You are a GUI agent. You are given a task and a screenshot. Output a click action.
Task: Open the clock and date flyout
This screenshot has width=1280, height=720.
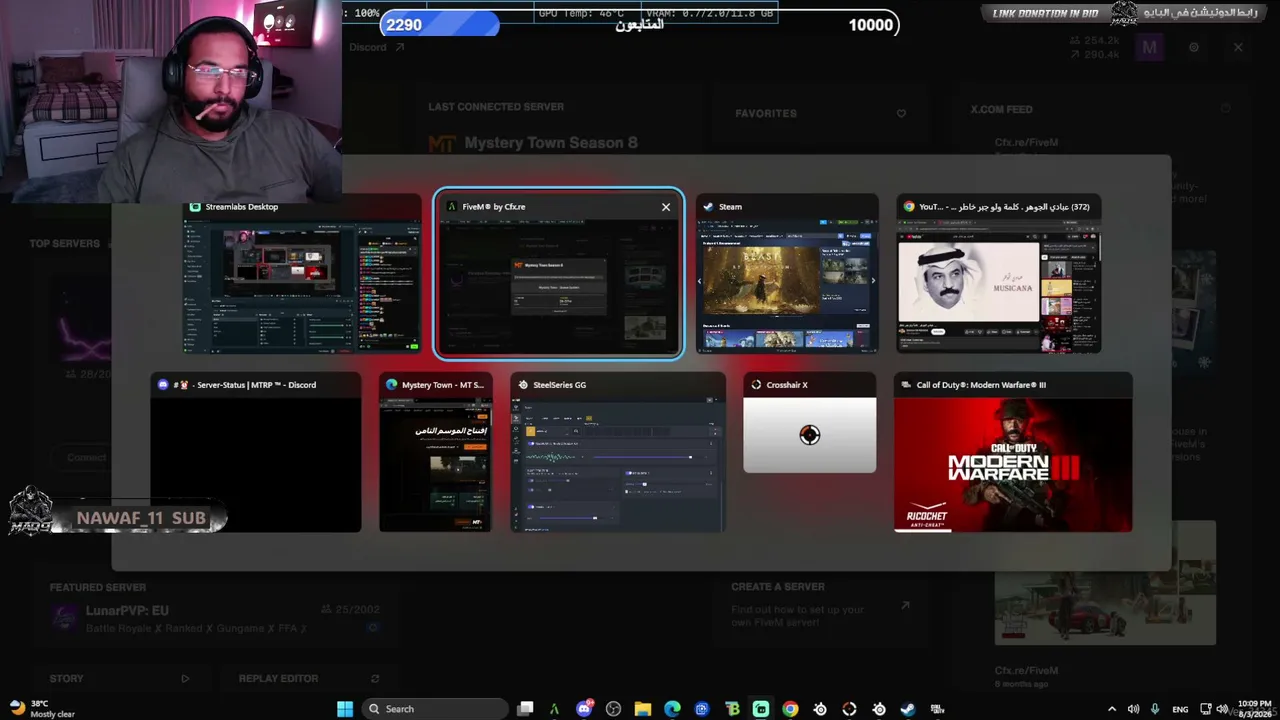coord(1254,709)
